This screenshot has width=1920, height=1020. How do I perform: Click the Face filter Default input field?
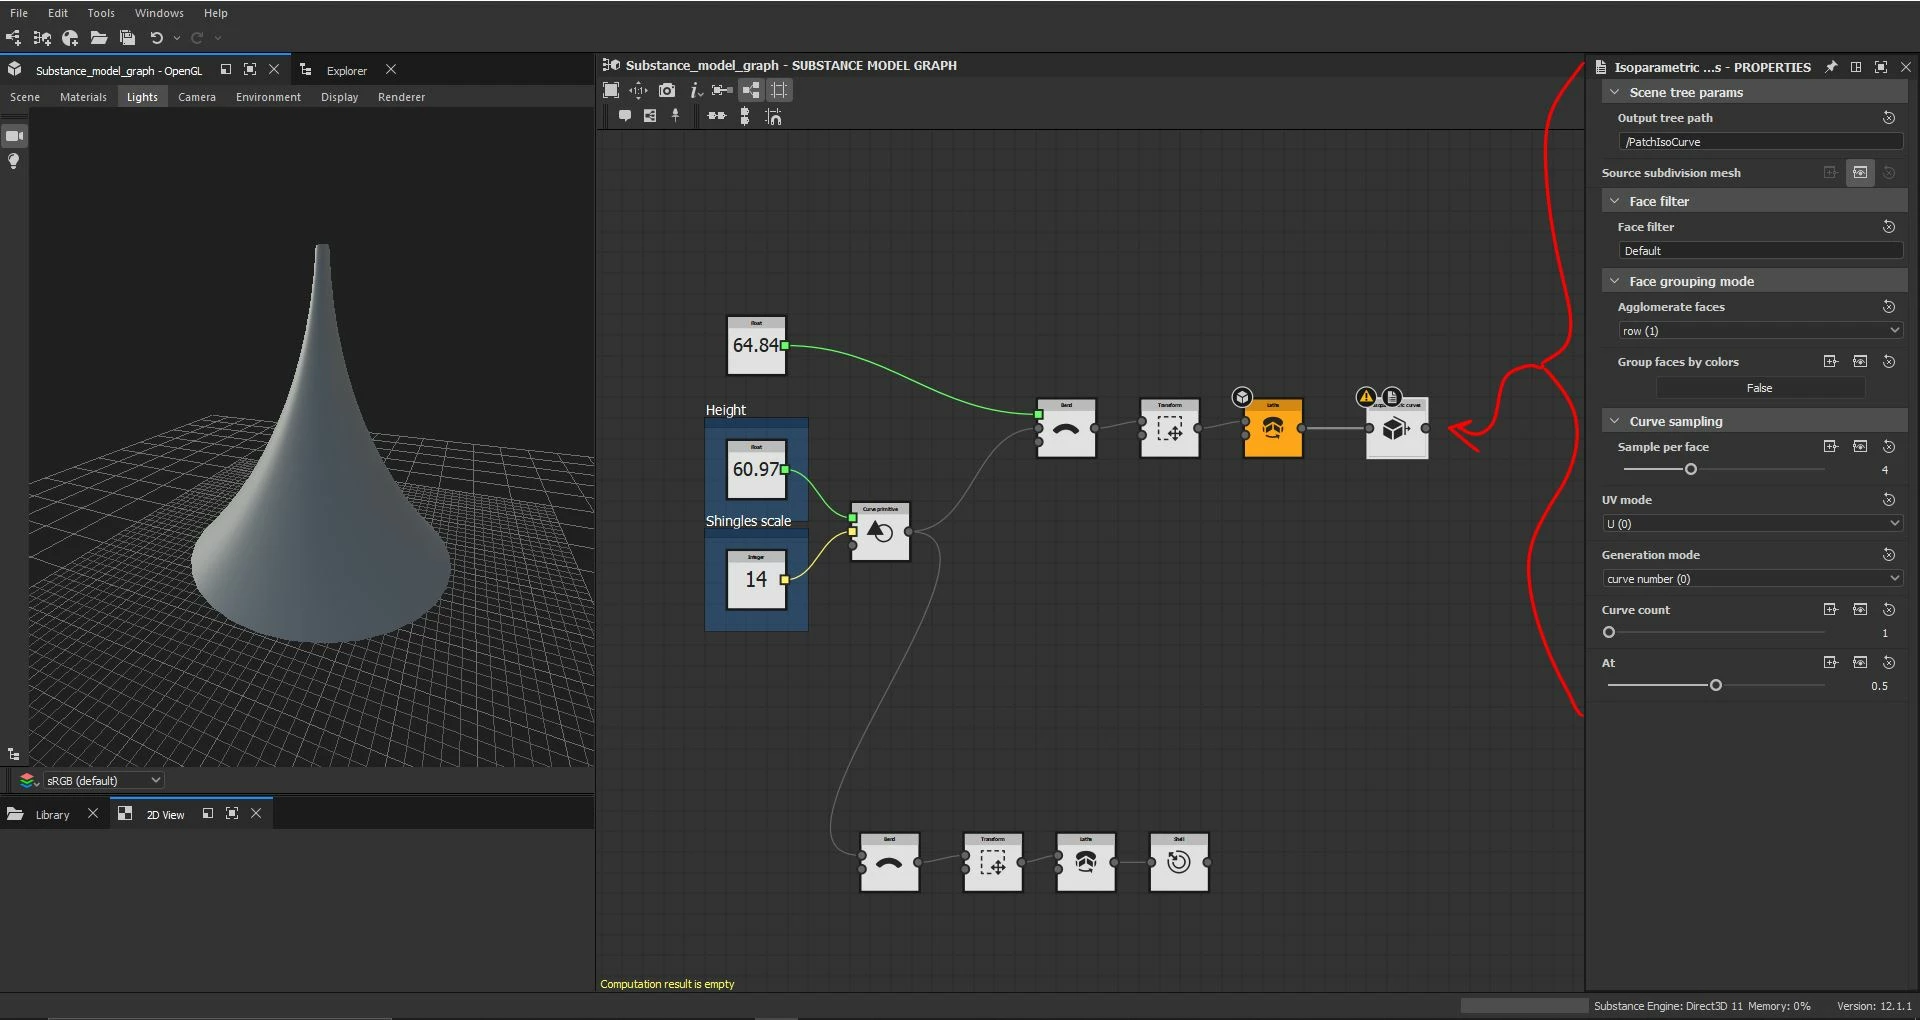[1760, 251]
